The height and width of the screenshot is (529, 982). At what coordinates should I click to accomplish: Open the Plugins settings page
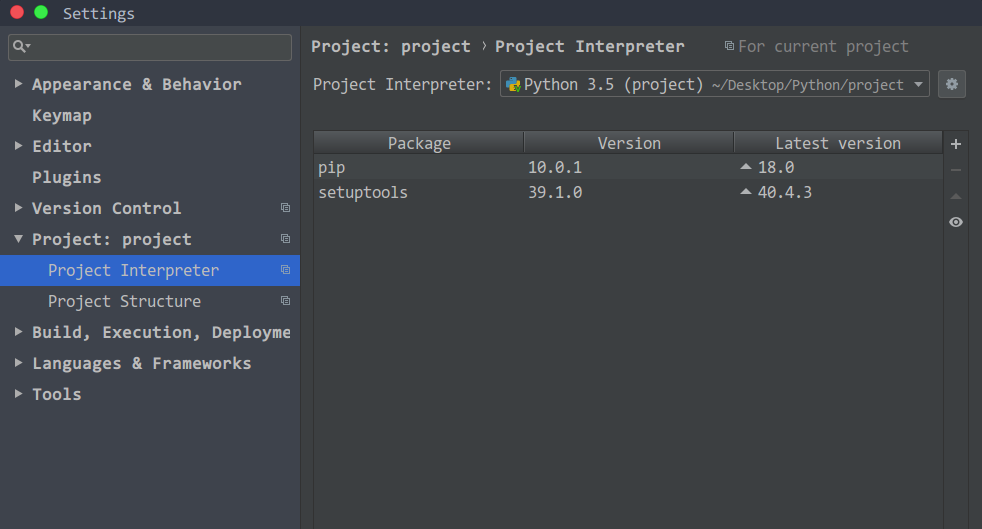point(66,177)
